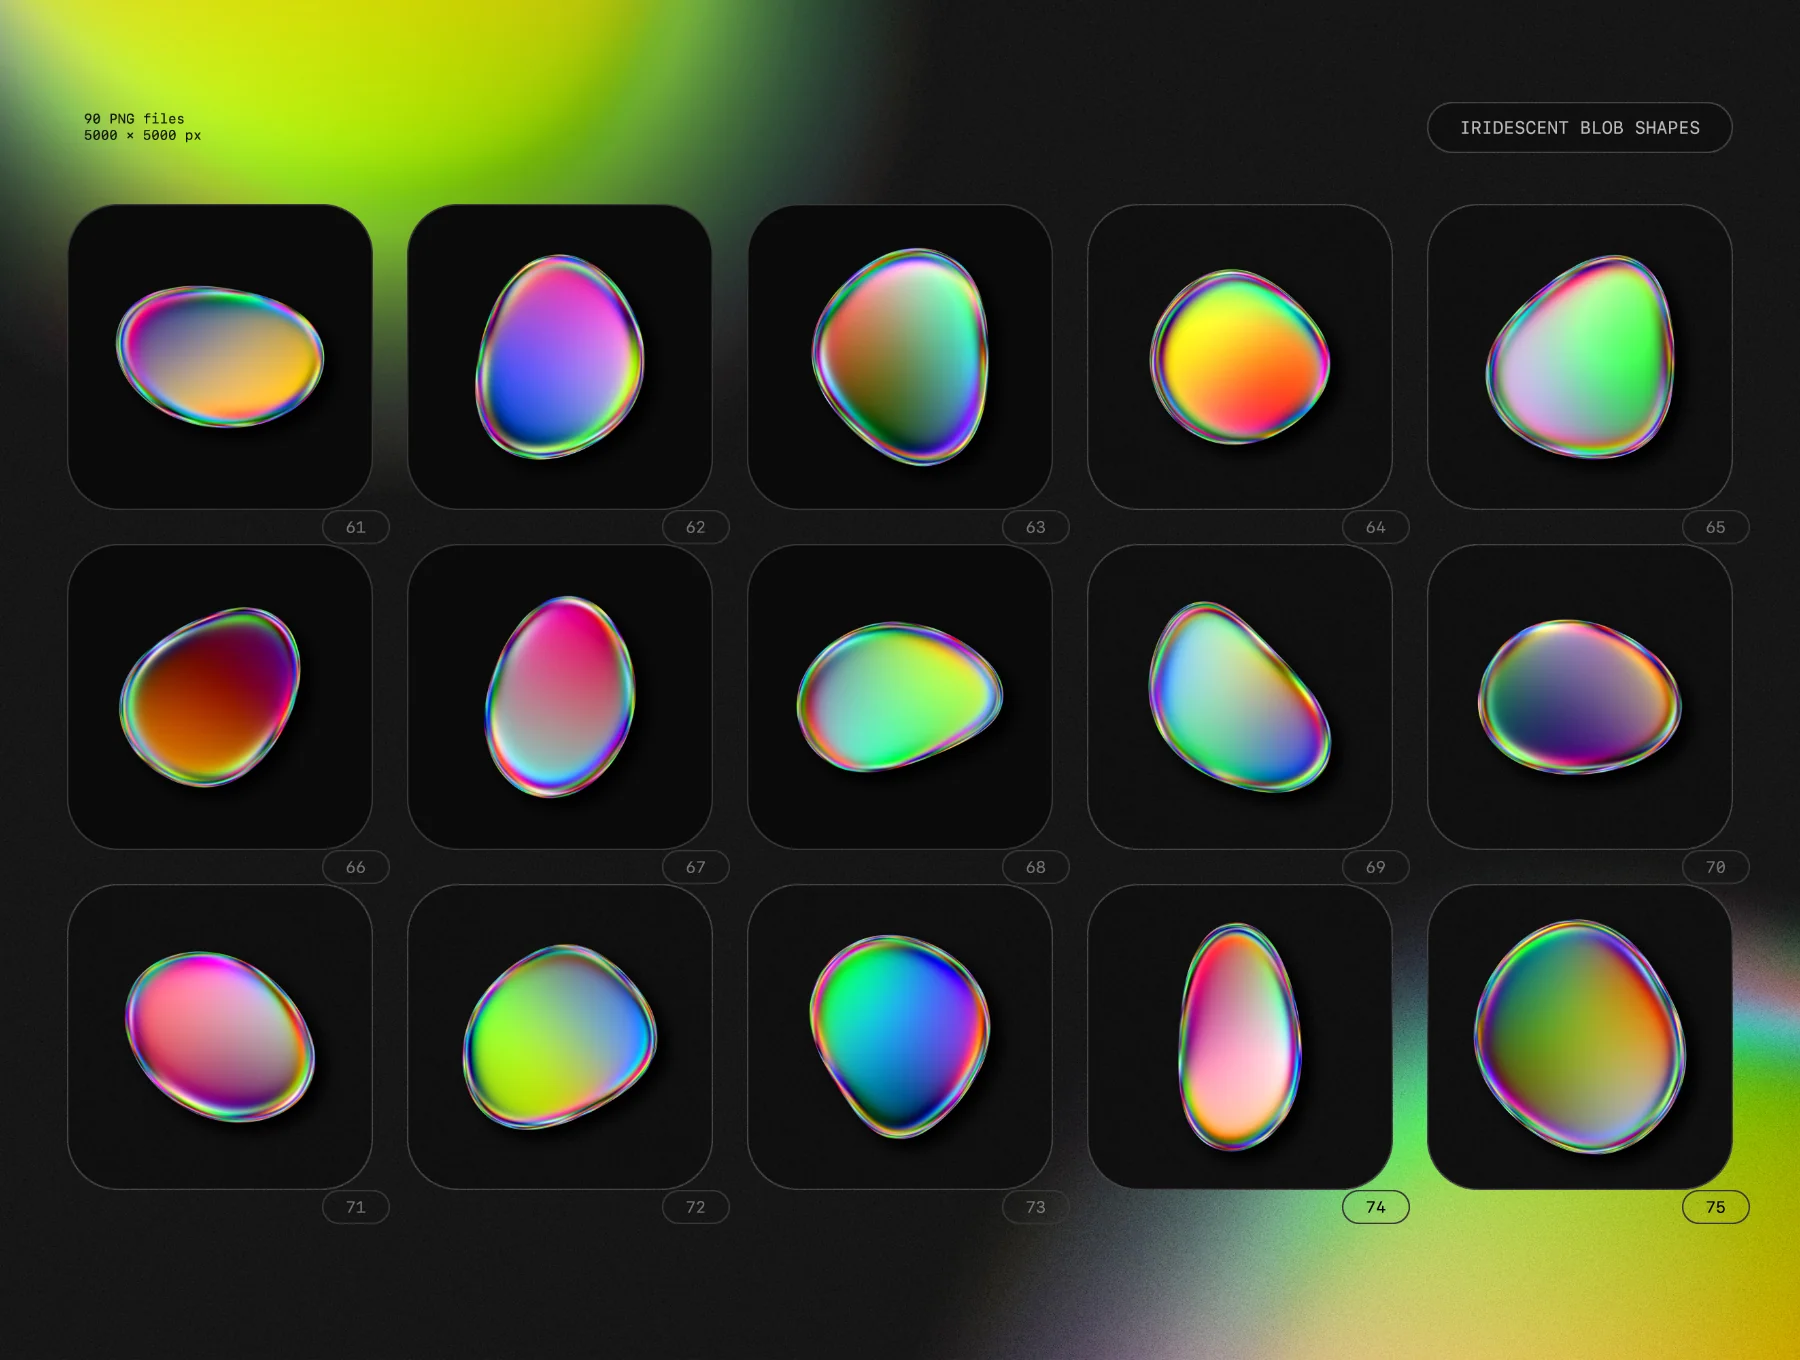Image resolution: width=1800 pixels, height=1360 pixels.
Task: Select blob thumbnail 74
Action: click(x=1240, y=1037)
